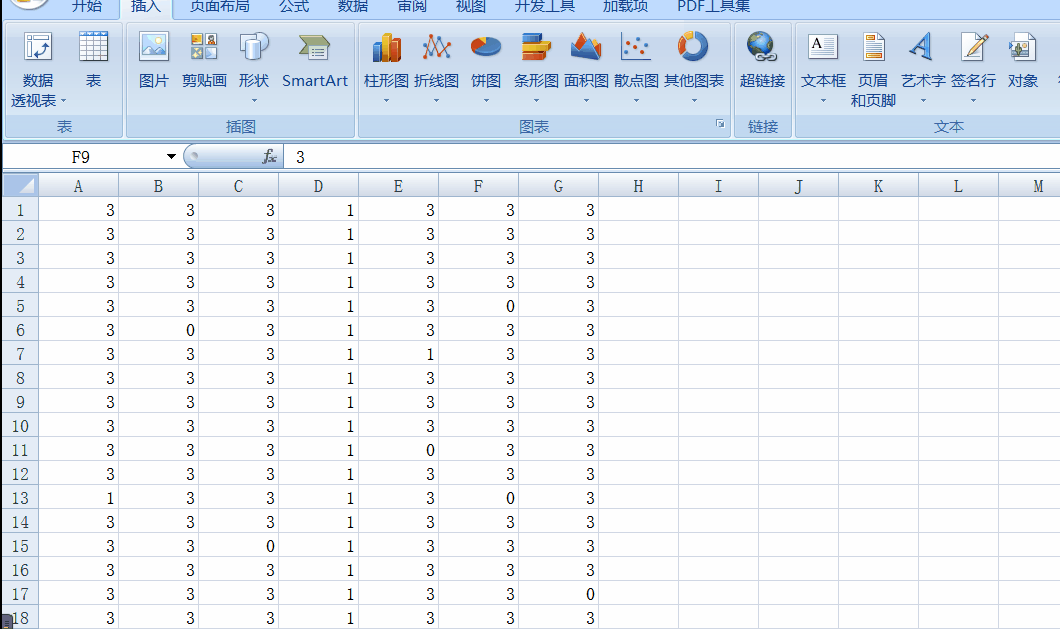The image size is (1060, 629).
Task: Select cell C15 containing 0
Action: pyautogui.click(x=238, y=546)
